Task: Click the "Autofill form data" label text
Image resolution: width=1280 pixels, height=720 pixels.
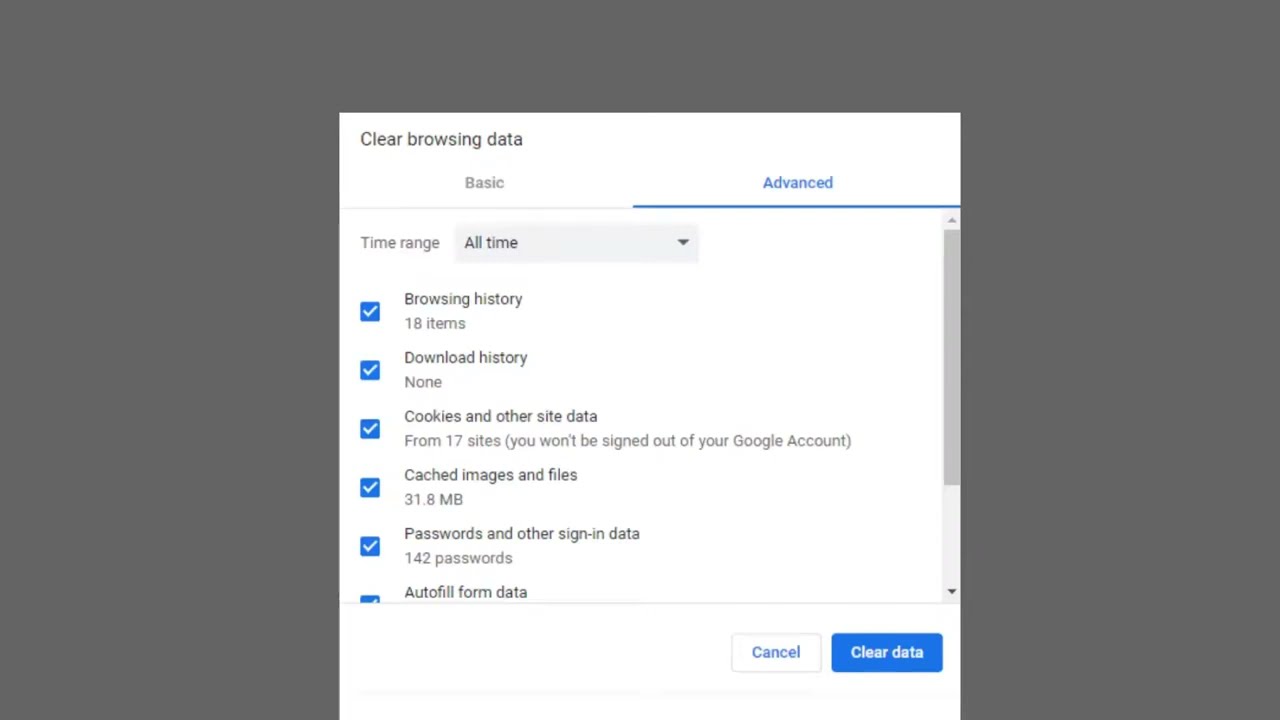Action: tap(465, 592)
